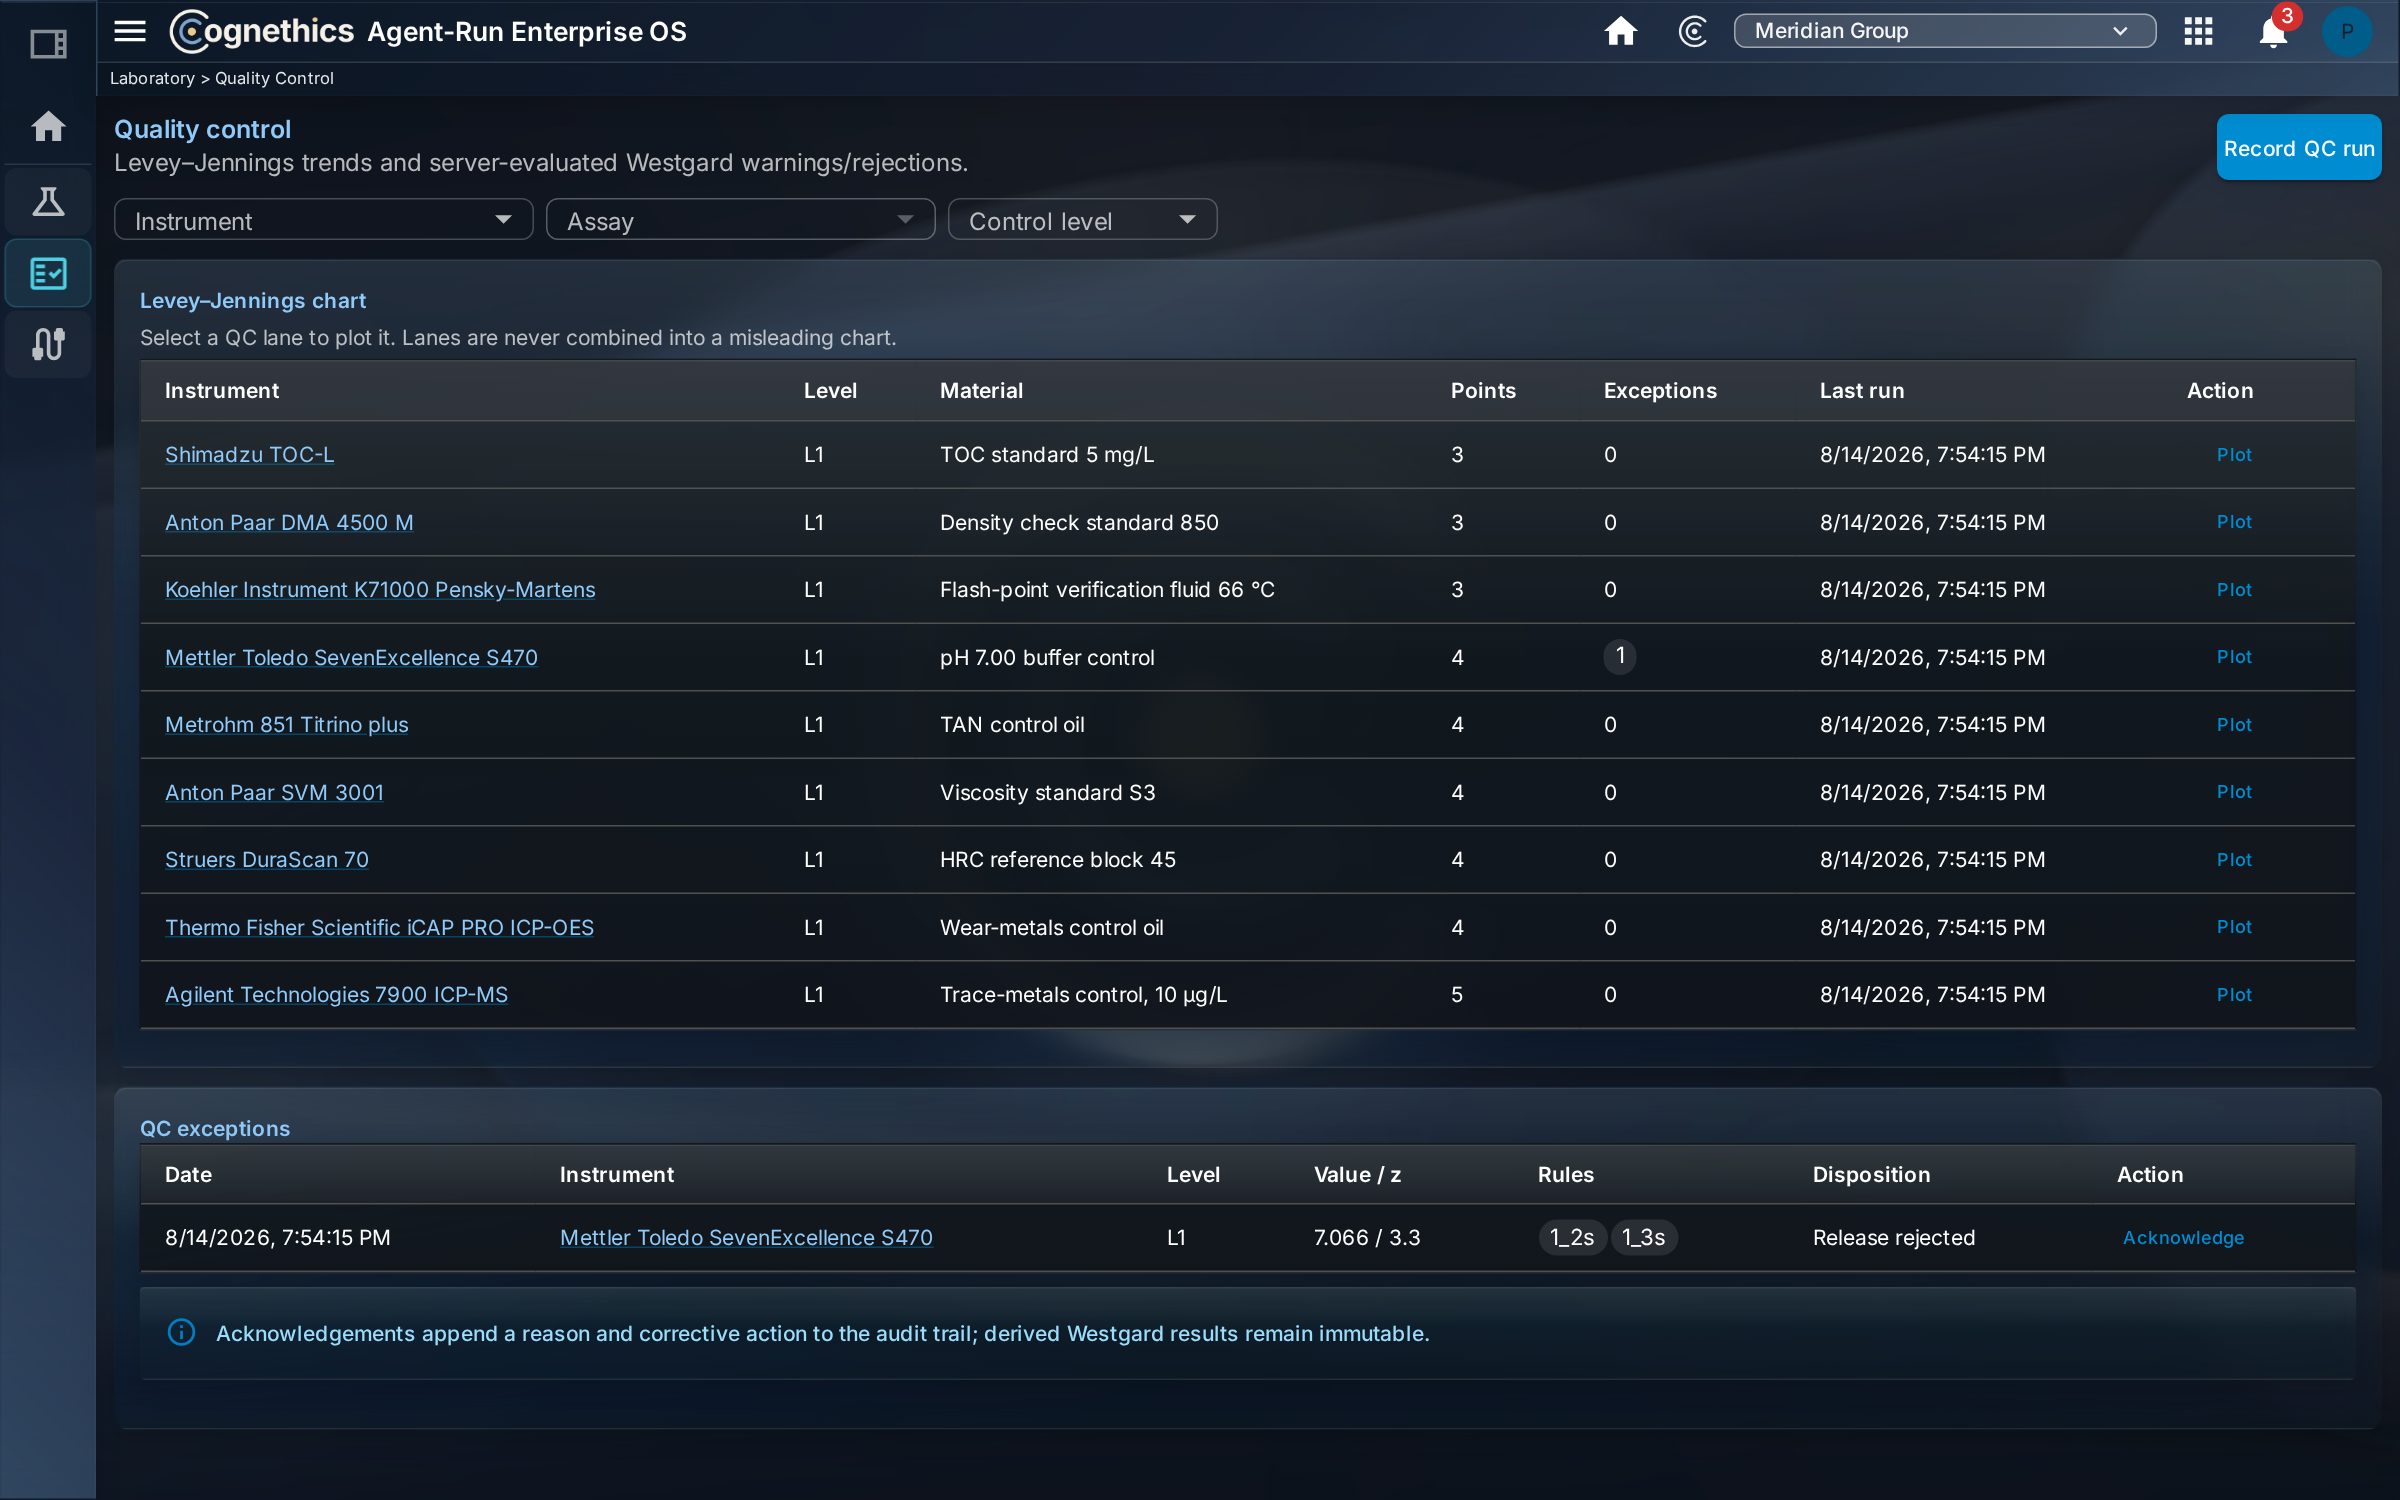Image resolution: width=2400 pixels, height=1500 pixels.
Task: Open Shimadzu TOC-L instrument link
Action: tap(249, 454)
